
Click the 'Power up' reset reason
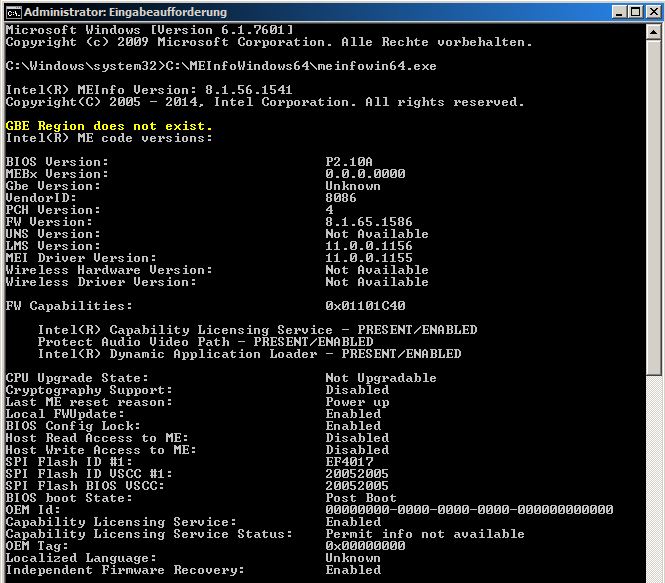tap(357, 402)
